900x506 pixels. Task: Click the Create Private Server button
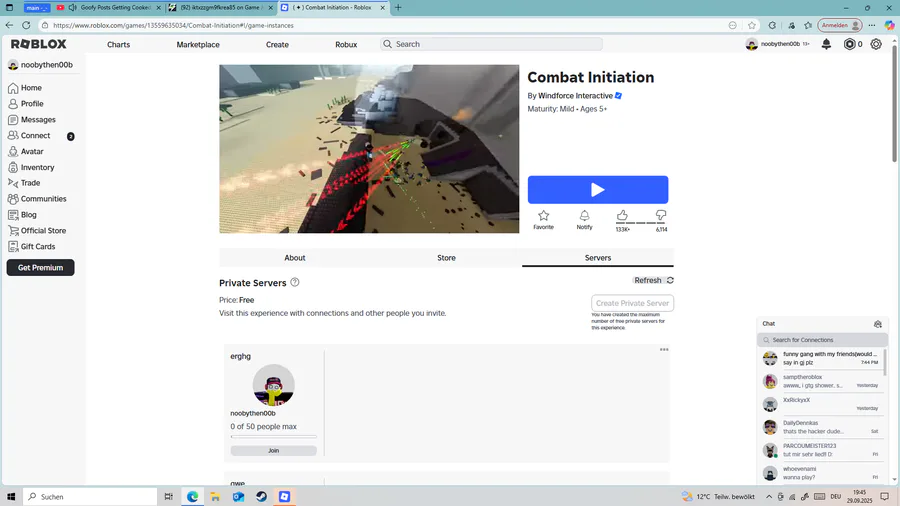click(x=633, y=303)
